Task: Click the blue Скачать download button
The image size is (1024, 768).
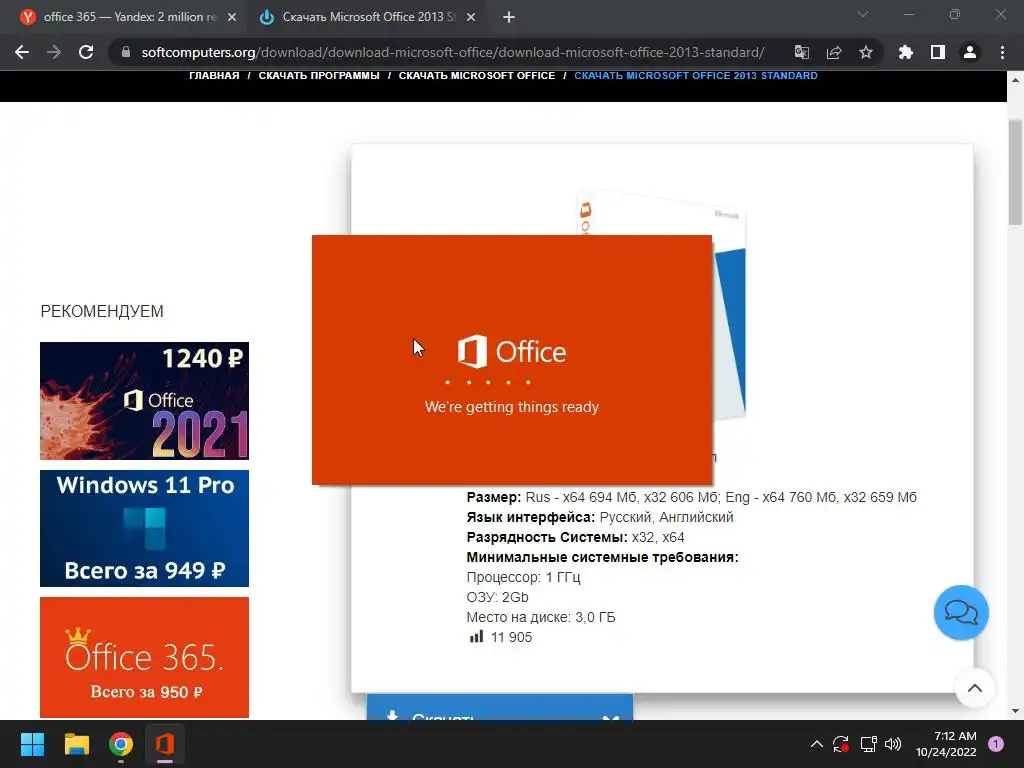Action: 500,708
